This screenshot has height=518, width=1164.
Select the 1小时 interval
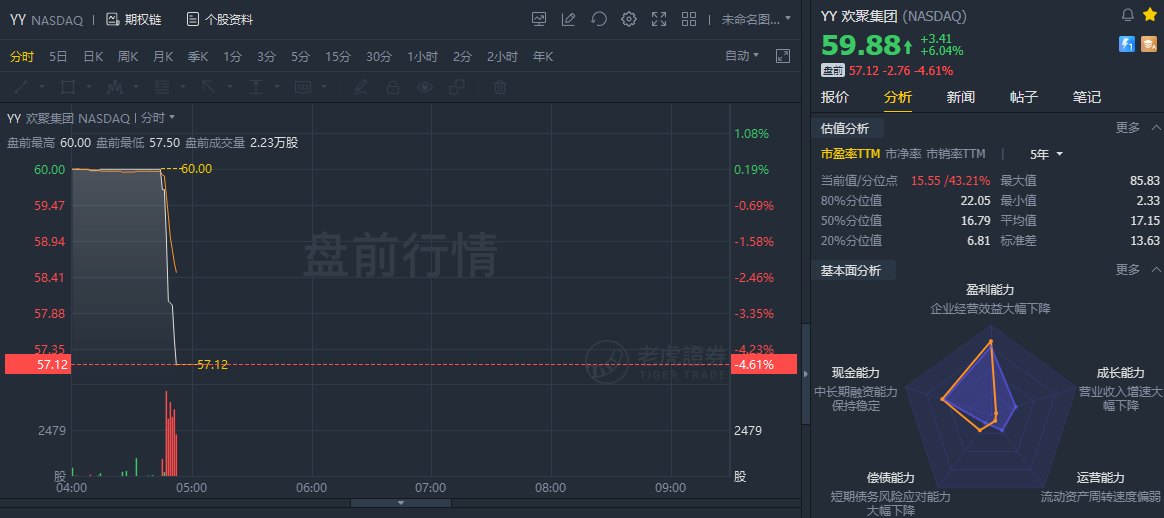pyautogui.click(x=422, y=56)
